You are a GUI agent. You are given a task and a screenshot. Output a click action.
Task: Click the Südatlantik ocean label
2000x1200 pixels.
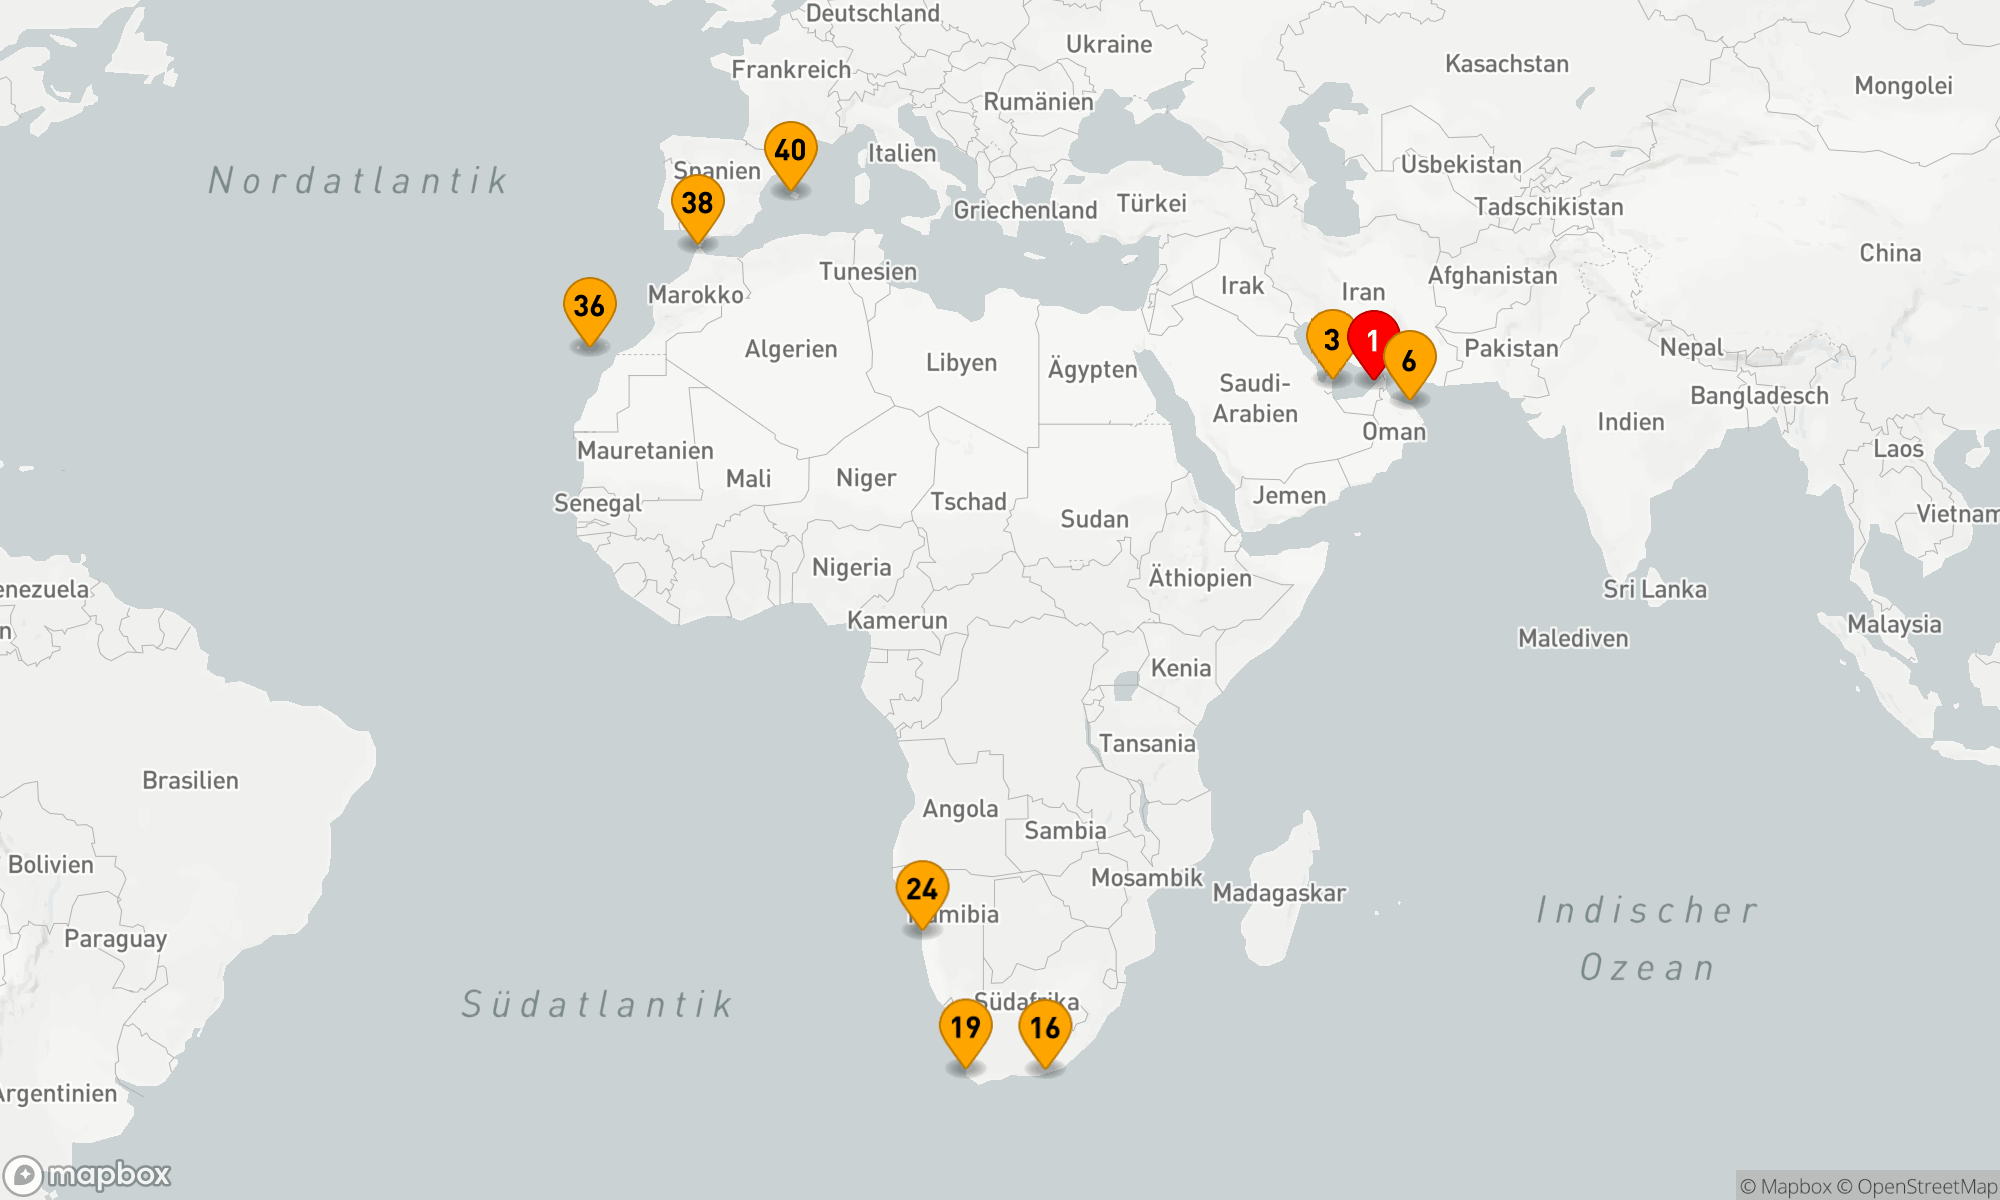pyautogui.click(x=597, y=1004)
